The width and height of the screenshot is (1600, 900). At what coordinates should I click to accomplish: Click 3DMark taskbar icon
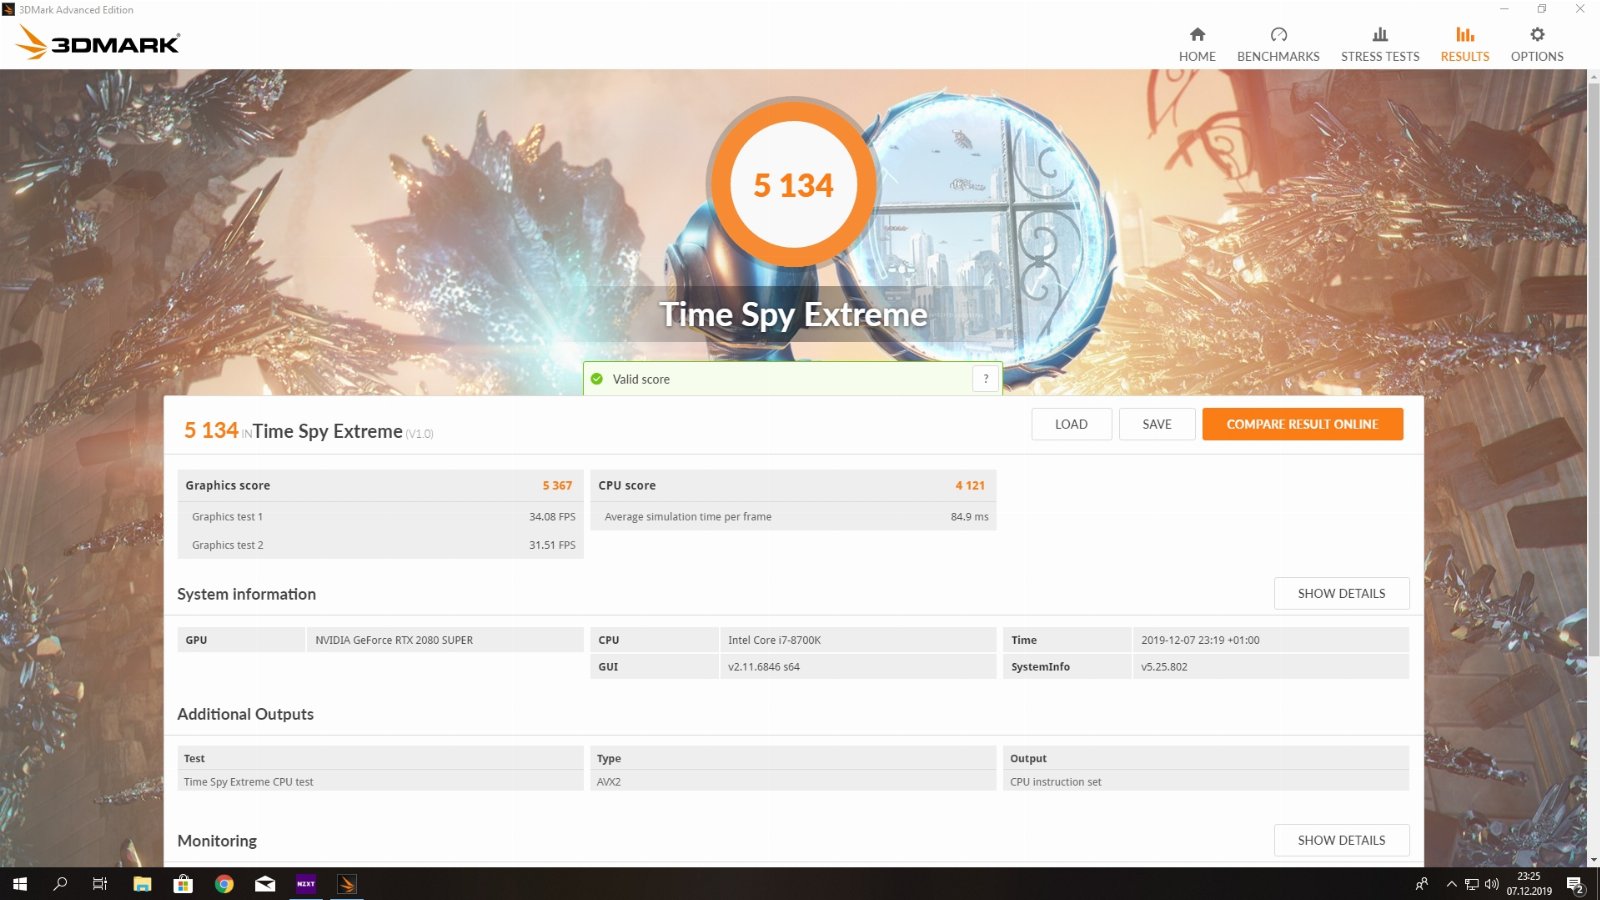click(347, 884)
